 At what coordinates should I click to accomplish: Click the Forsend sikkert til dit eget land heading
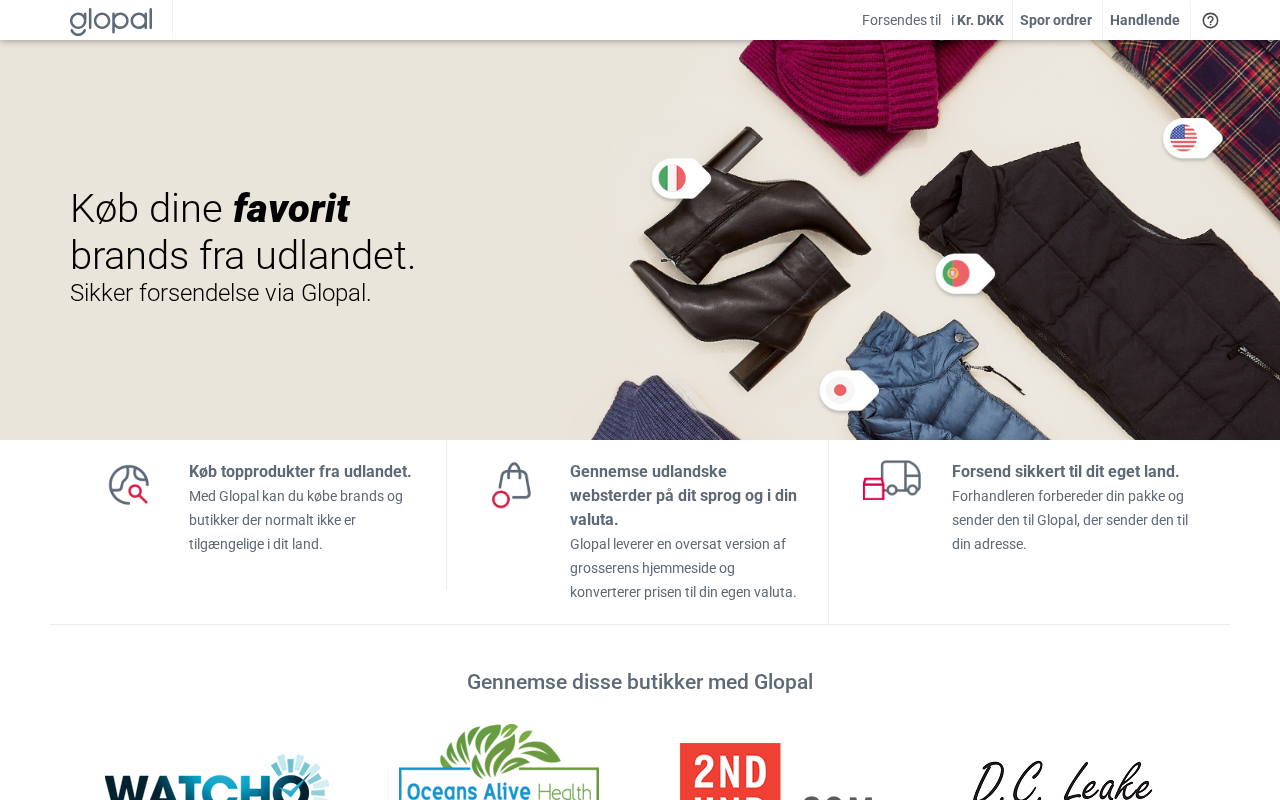pyautogui.click(x=1066, y=472)
